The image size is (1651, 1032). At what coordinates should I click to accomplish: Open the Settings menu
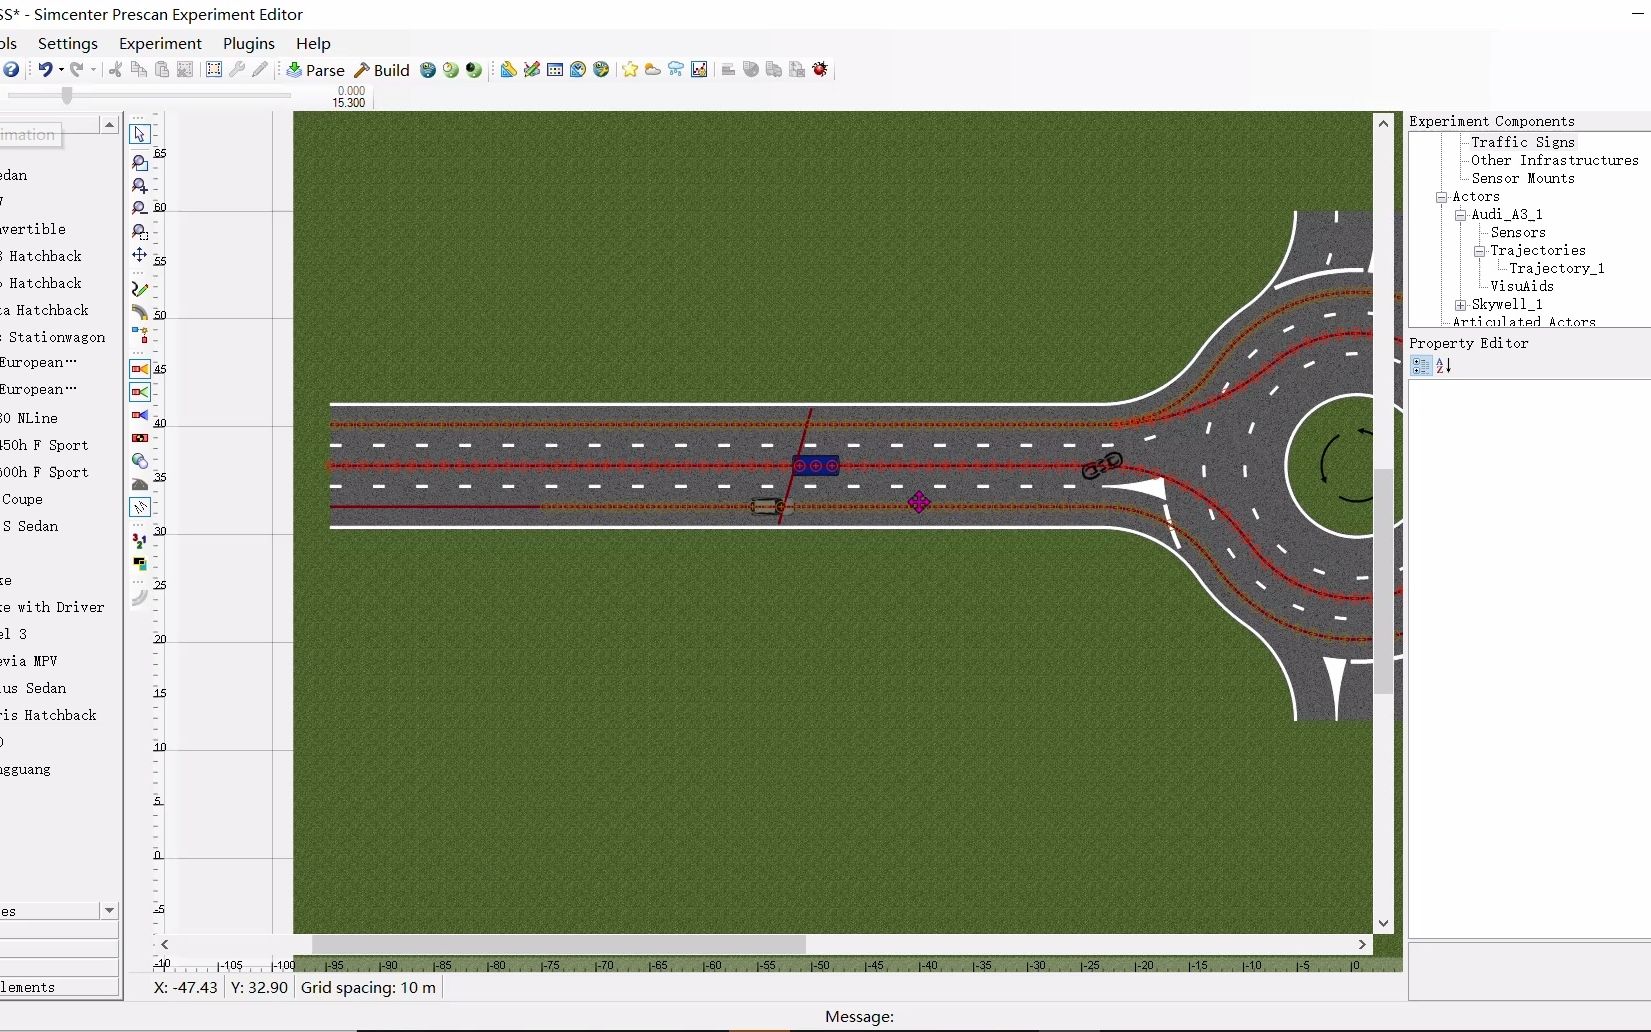pos(68,43)
